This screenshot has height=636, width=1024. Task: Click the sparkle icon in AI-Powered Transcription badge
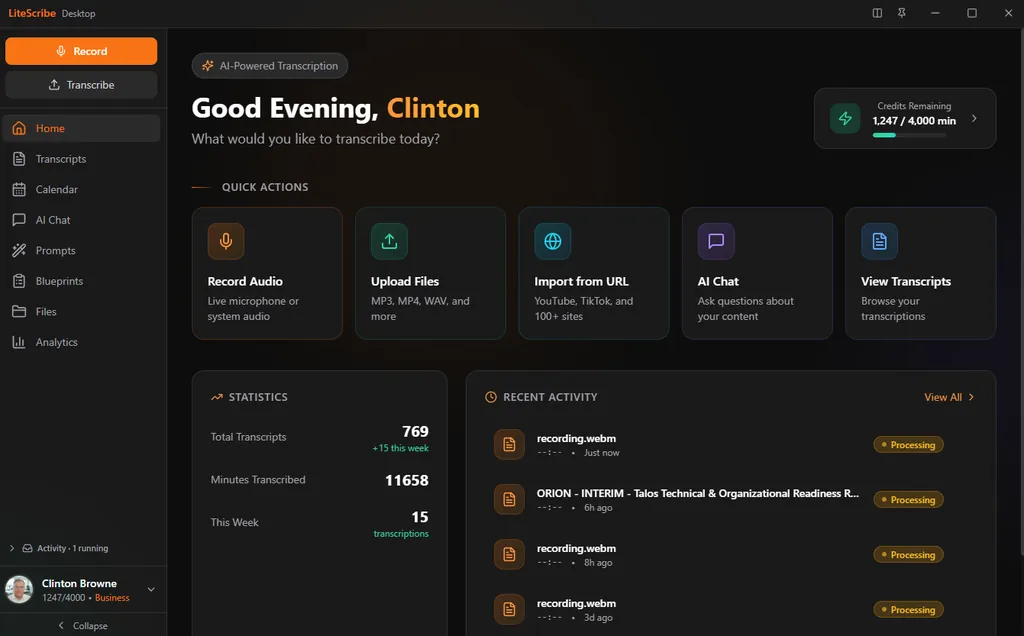(x=208, y=65)
